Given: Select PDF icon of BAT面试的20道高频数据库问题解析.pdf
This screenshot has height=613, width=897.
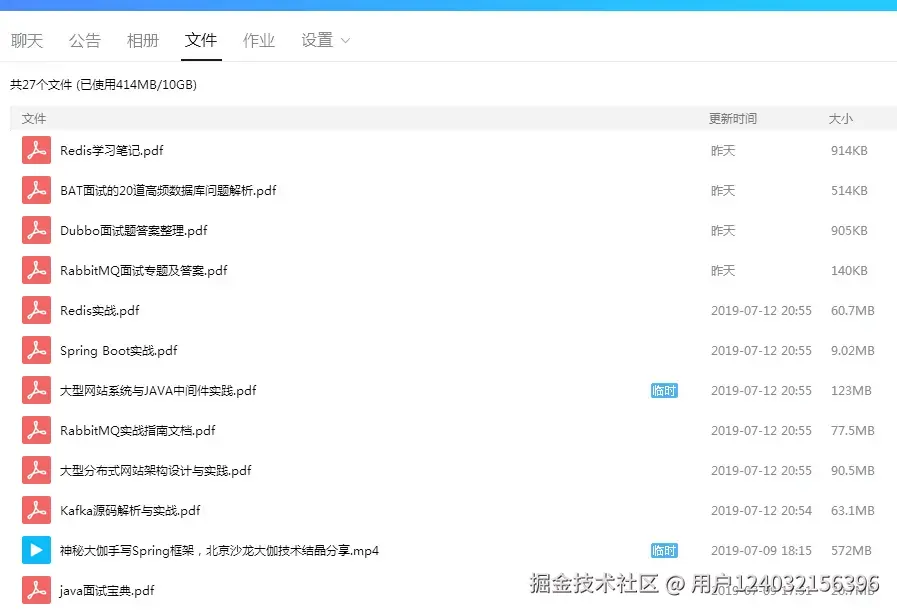Looking at the screenshot, I should [x=37, y=190].
